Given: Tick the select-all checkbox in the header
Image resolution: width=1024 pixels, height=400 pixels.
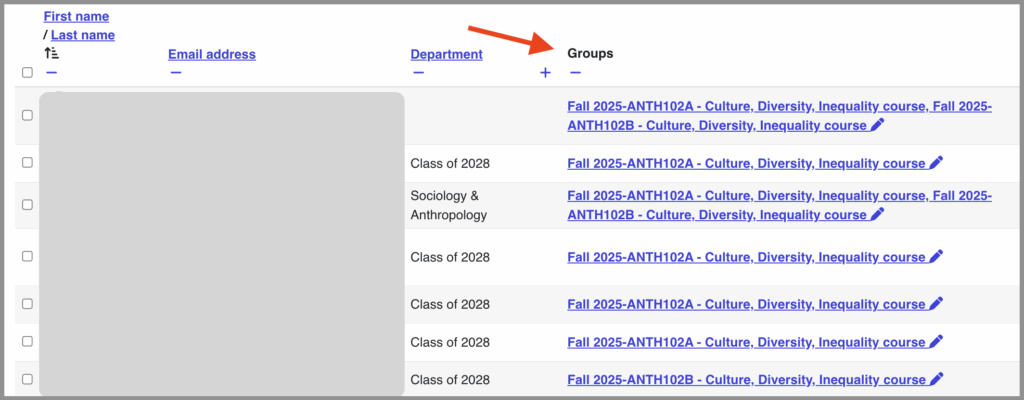Looking at the screenshot, I should point(27,73).
